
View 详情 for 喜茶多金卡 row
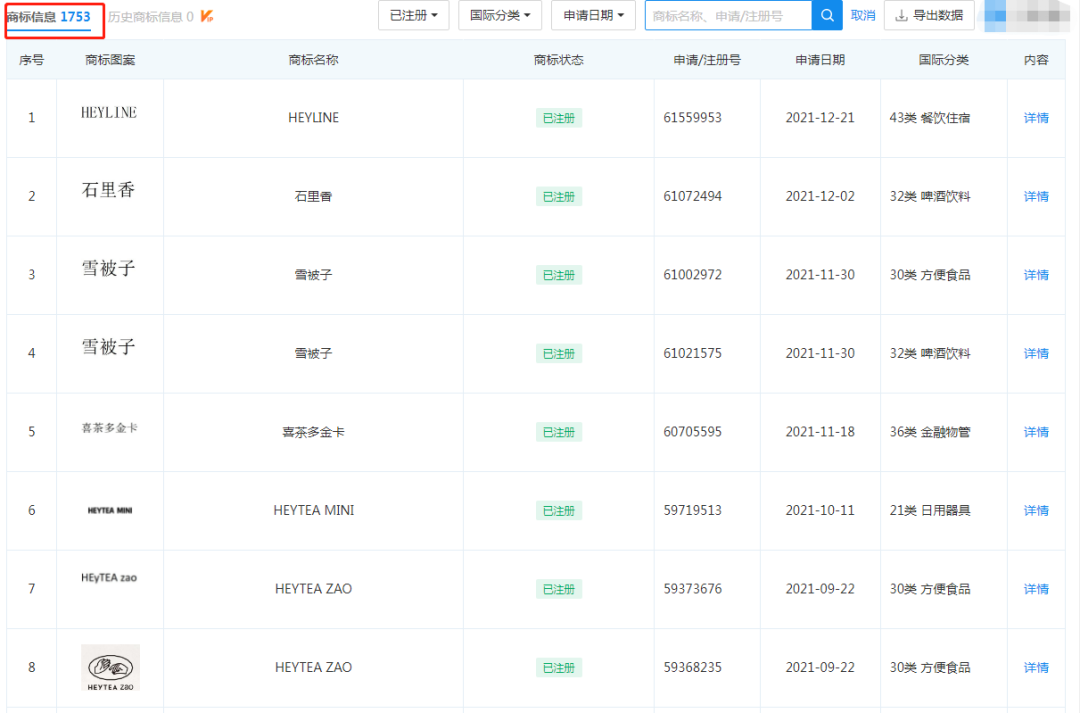[x=1036, y=432]
